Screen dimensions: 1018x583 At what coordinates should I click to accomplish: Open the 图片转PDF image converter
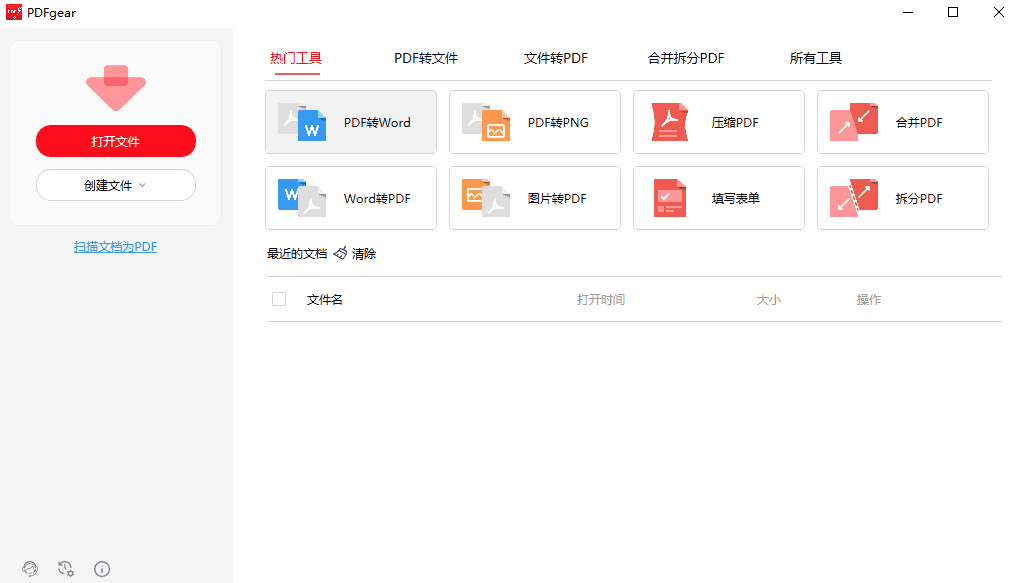pos(534,198)
